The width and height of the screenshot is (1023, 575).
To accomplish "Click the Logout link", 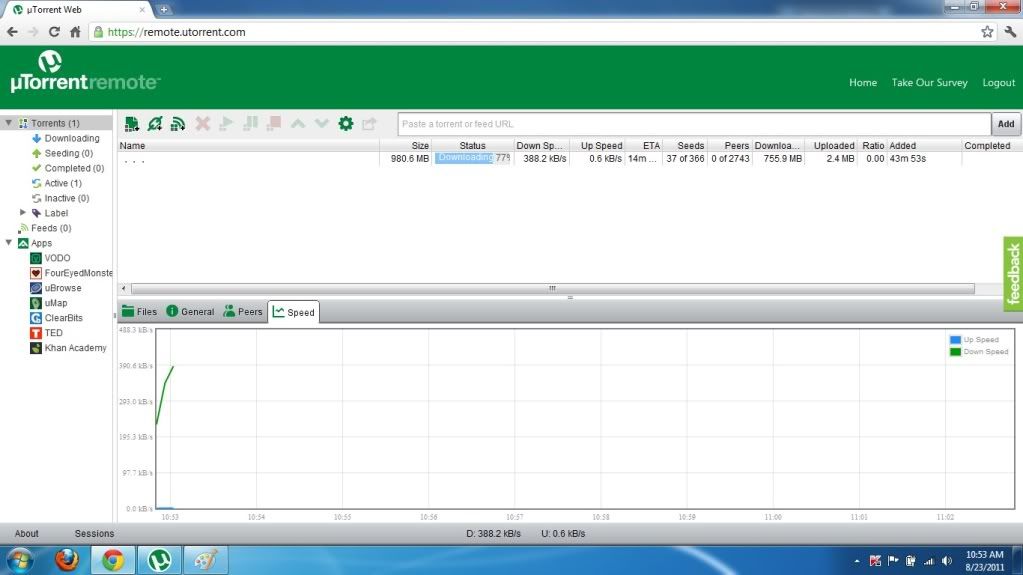I will 998,82.
